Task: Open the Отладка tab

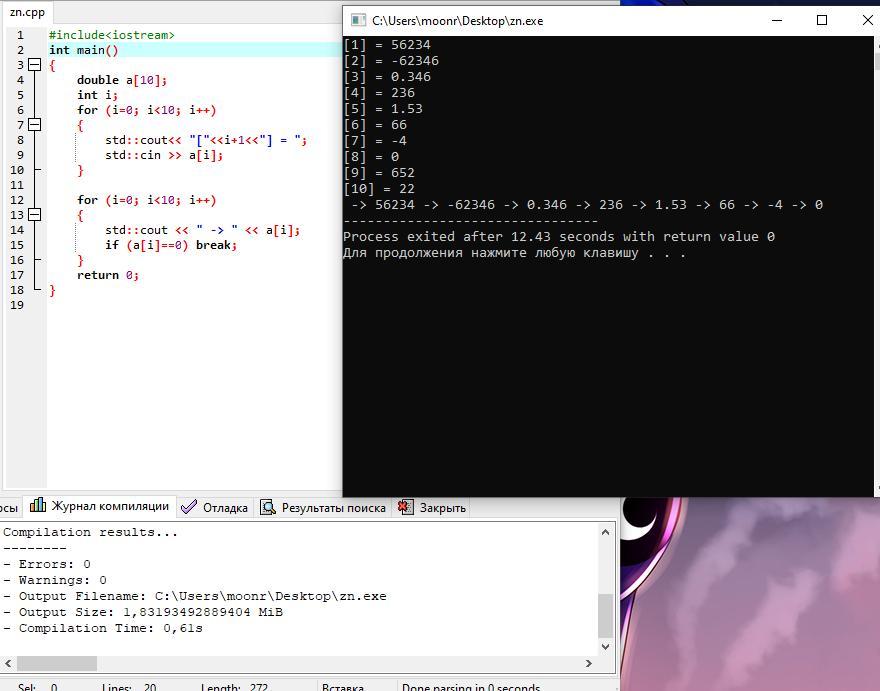Action: (224, 508)
